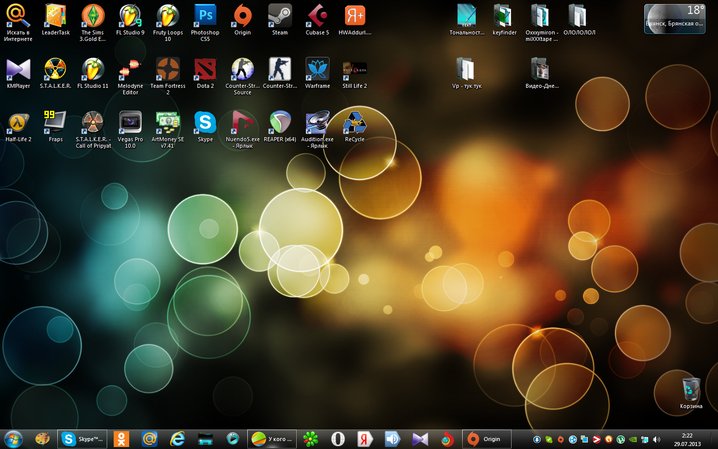Screen dimensions: 718x449
Task: Open S.T.A.L.K.E.R. Call of Pripyat shortcut
Action: pos(93,130)
